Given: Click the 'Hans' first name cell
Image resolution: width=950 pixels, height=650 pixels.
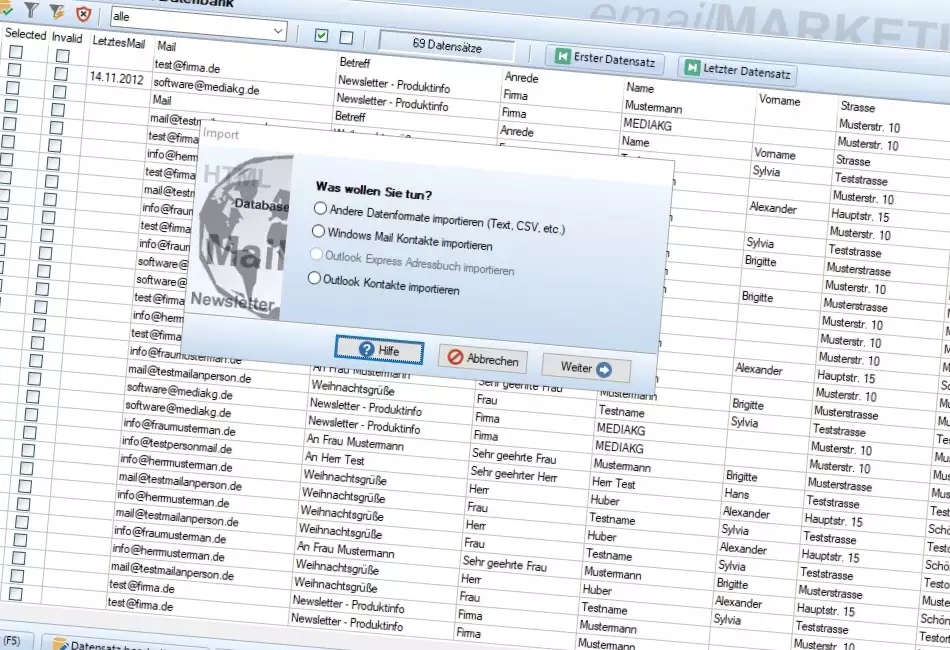Looking at the screenshot, I should (x=736, y=494).
